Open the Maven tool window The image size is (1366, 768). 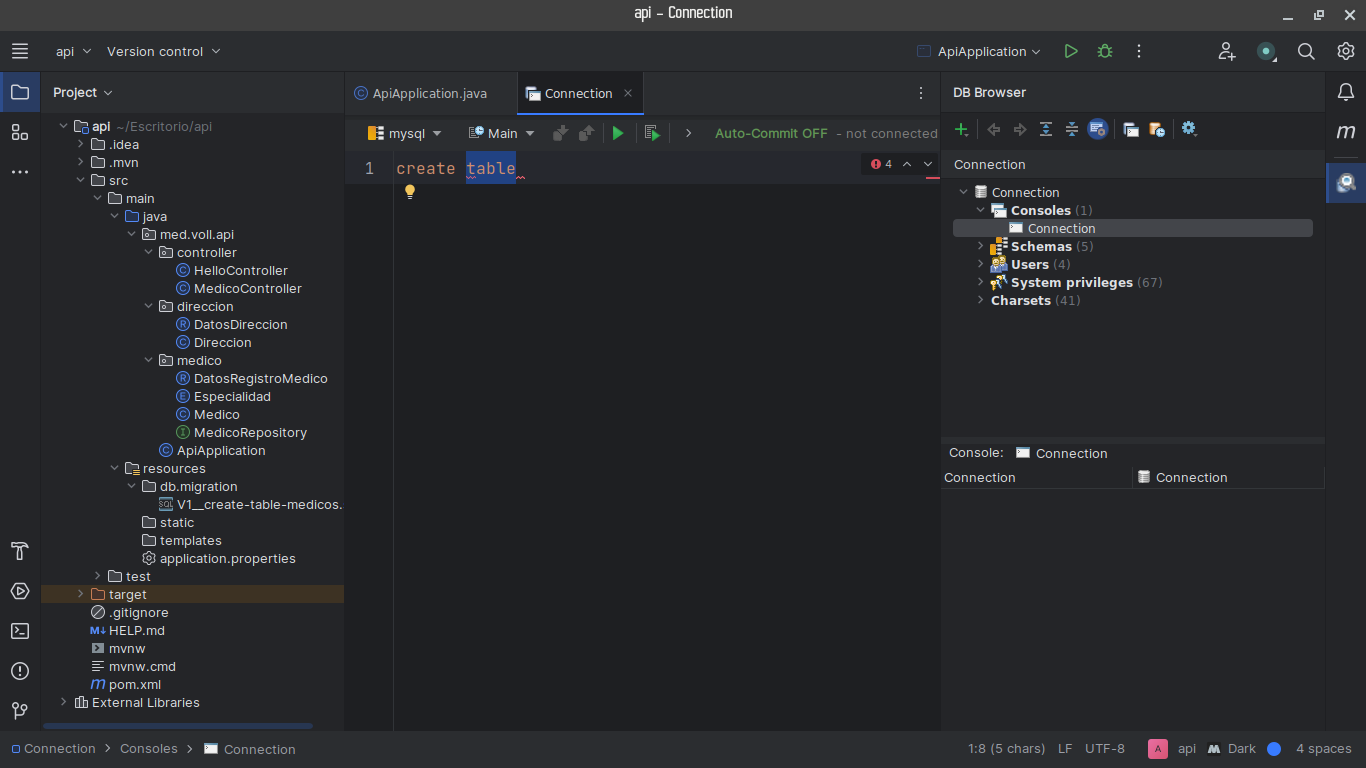(x=1346, y=132)
